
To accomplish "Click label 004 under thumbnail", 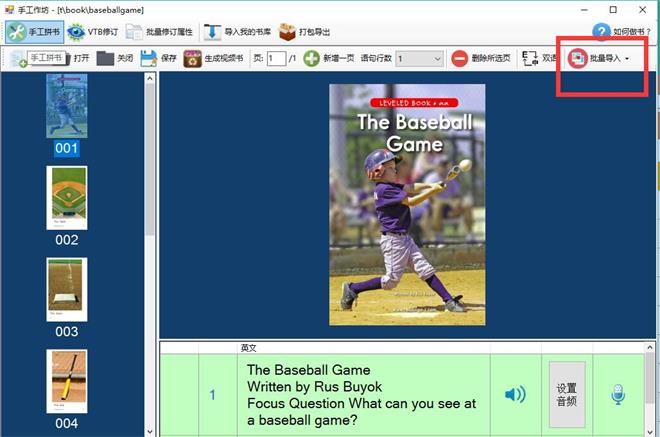I will (x=67, y=424).
